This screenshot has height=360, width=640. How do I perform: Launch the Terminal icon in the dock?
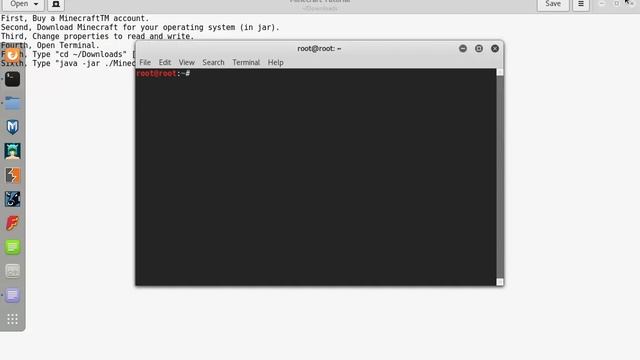point(12,79)
